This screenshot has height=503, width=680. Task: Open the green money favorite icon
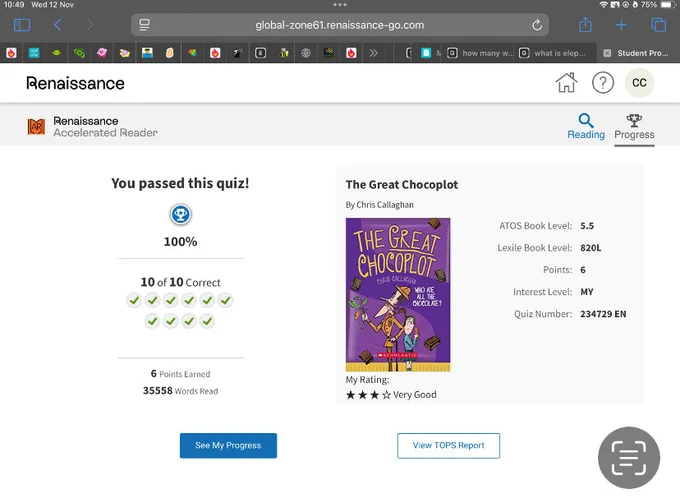pos(79,53)
